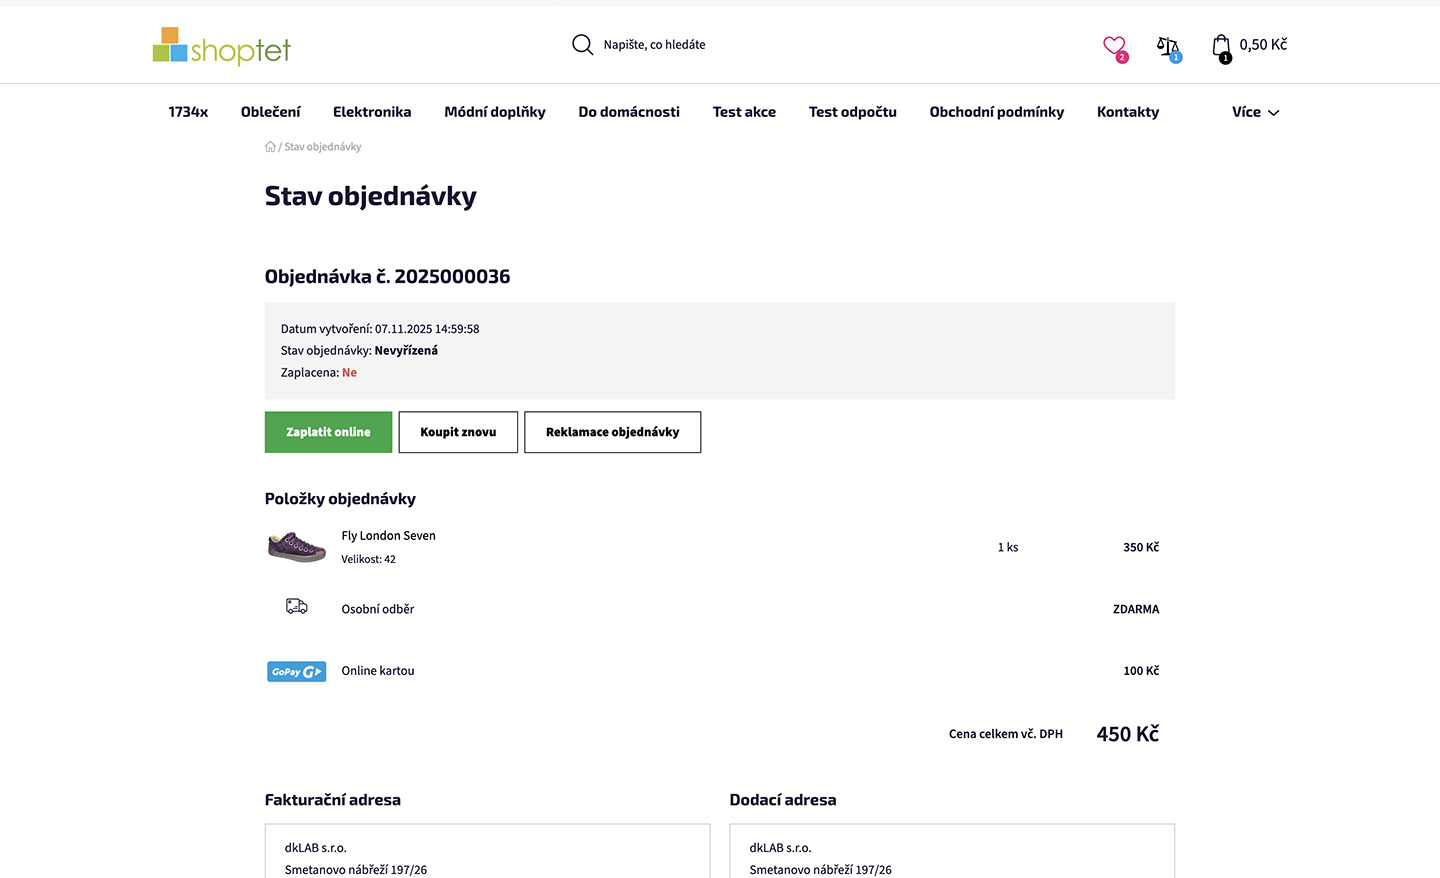This screenshot has width=1440, height=878.
Task: Open the wishlist heart icon
Action: click(1114, 46)
